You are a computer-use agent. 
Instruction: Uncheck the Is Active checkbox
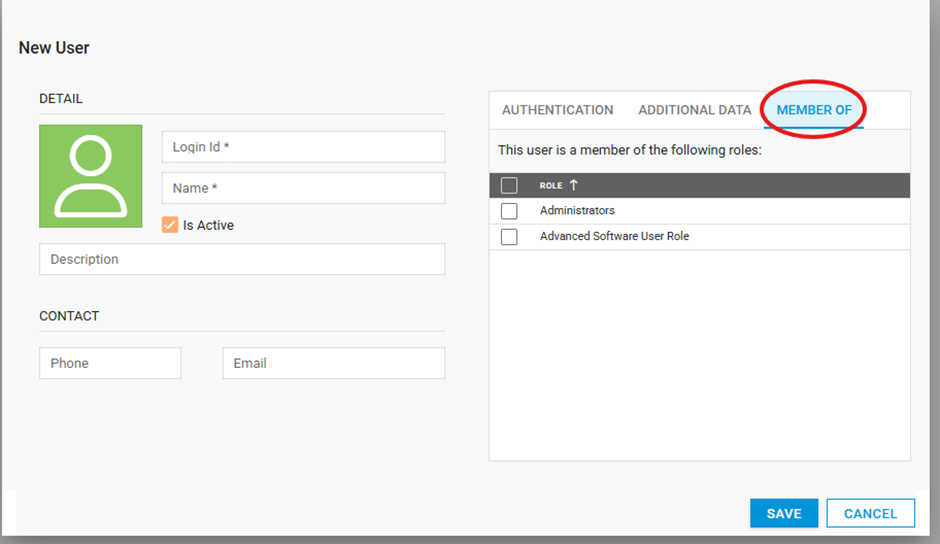[x=170, y=225]
